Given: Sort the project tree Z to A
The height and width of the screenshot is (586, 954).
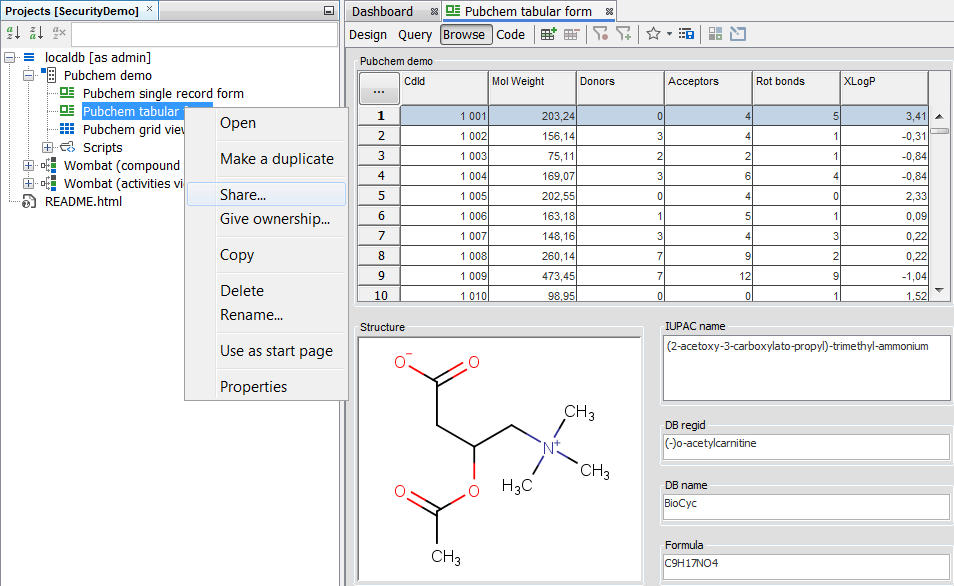Looking at the screenshot, I should pyautogui.click(x=36, y=33).
